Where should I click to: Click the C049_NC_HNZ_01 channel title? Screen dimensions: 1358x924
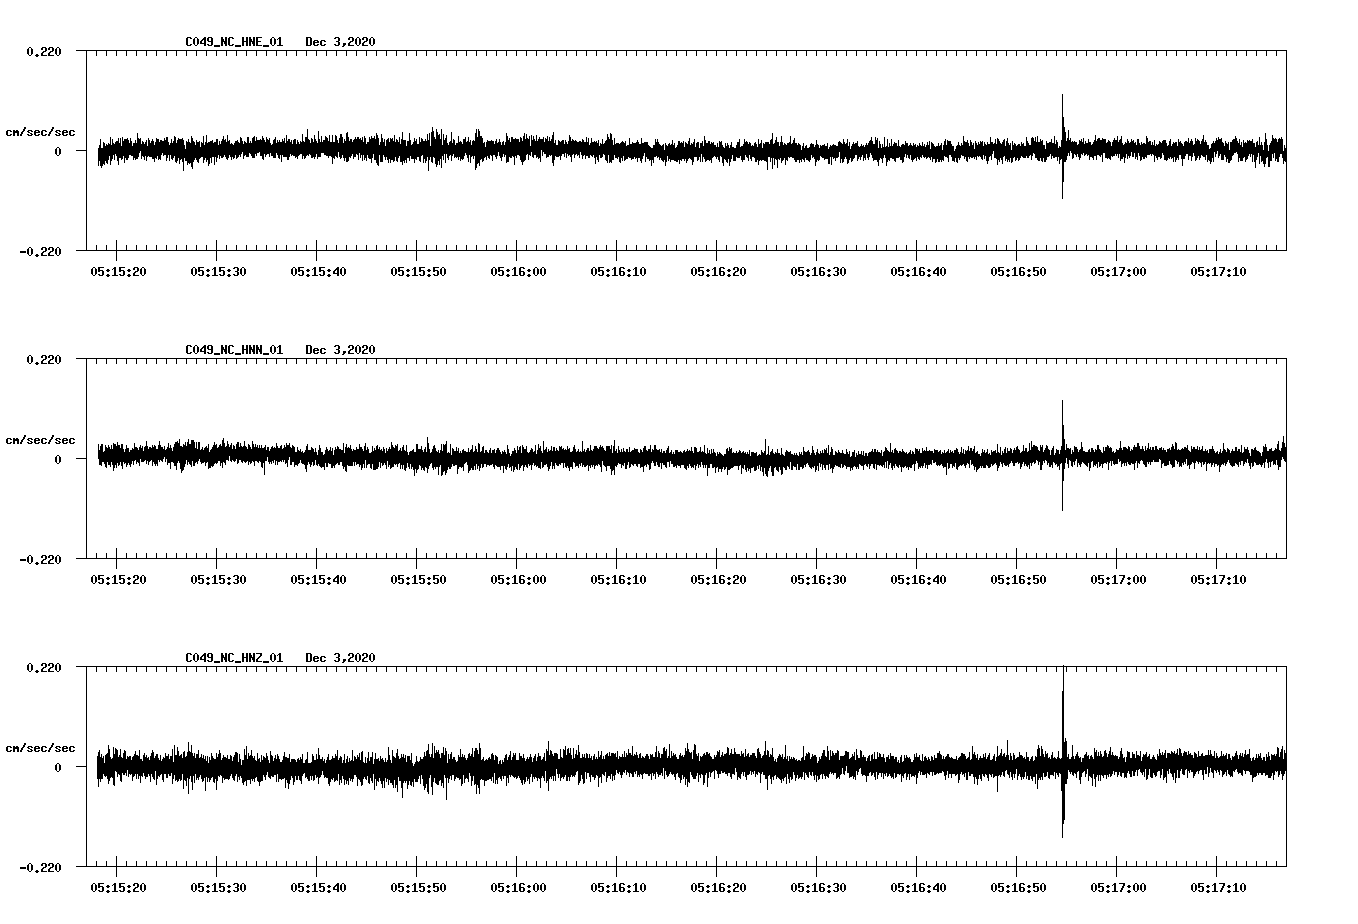tap(233, 657)
